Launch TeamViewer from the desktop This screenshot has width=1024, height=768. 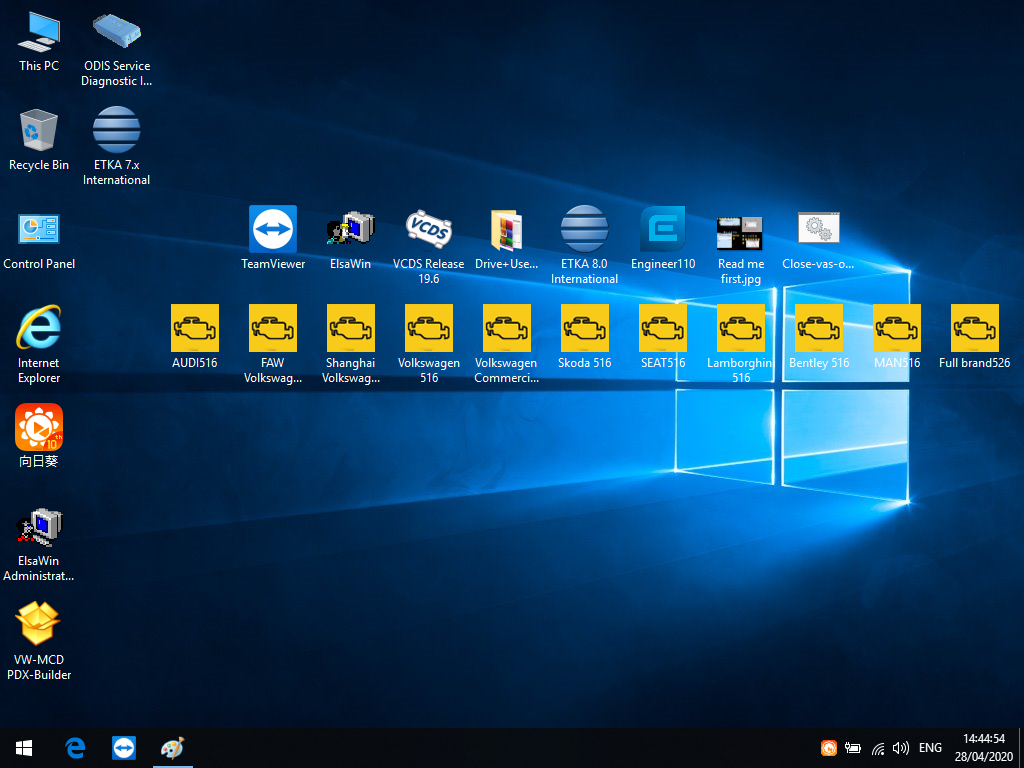(x=272, y=227)
